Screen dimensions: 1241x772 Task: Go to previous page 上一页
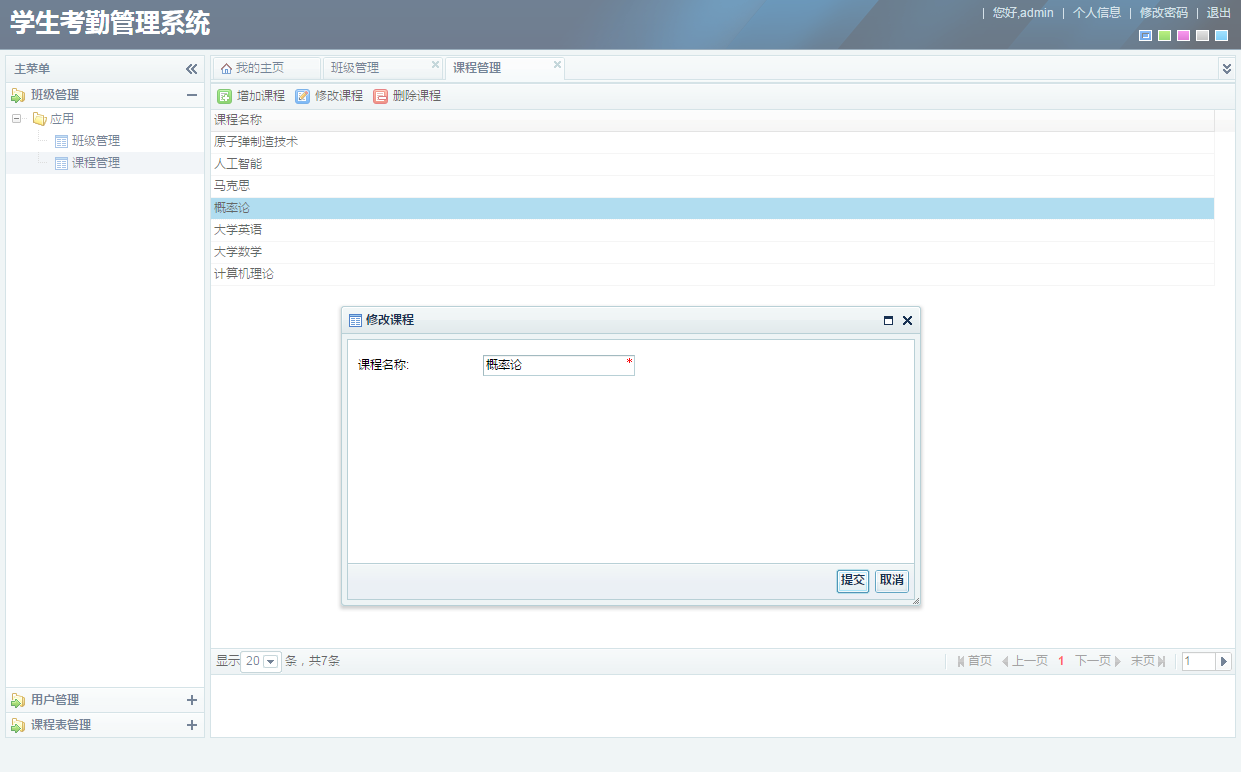tap(1024, 661)
